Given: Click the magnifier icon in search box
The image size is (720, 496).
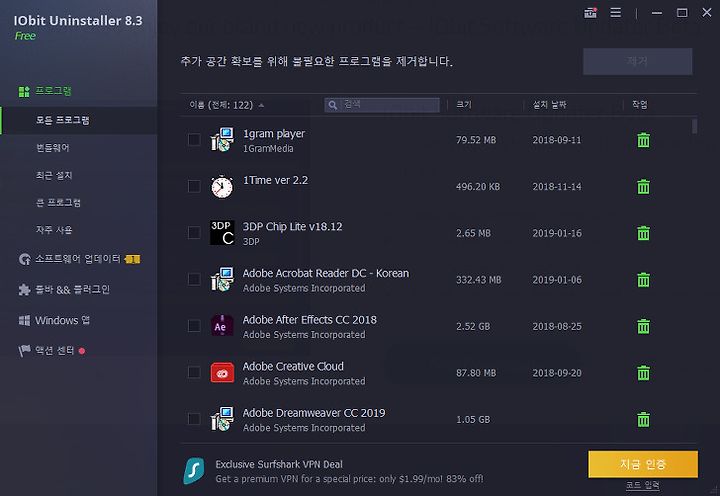Looking at the screenshot, I should (x=333, y=105).
